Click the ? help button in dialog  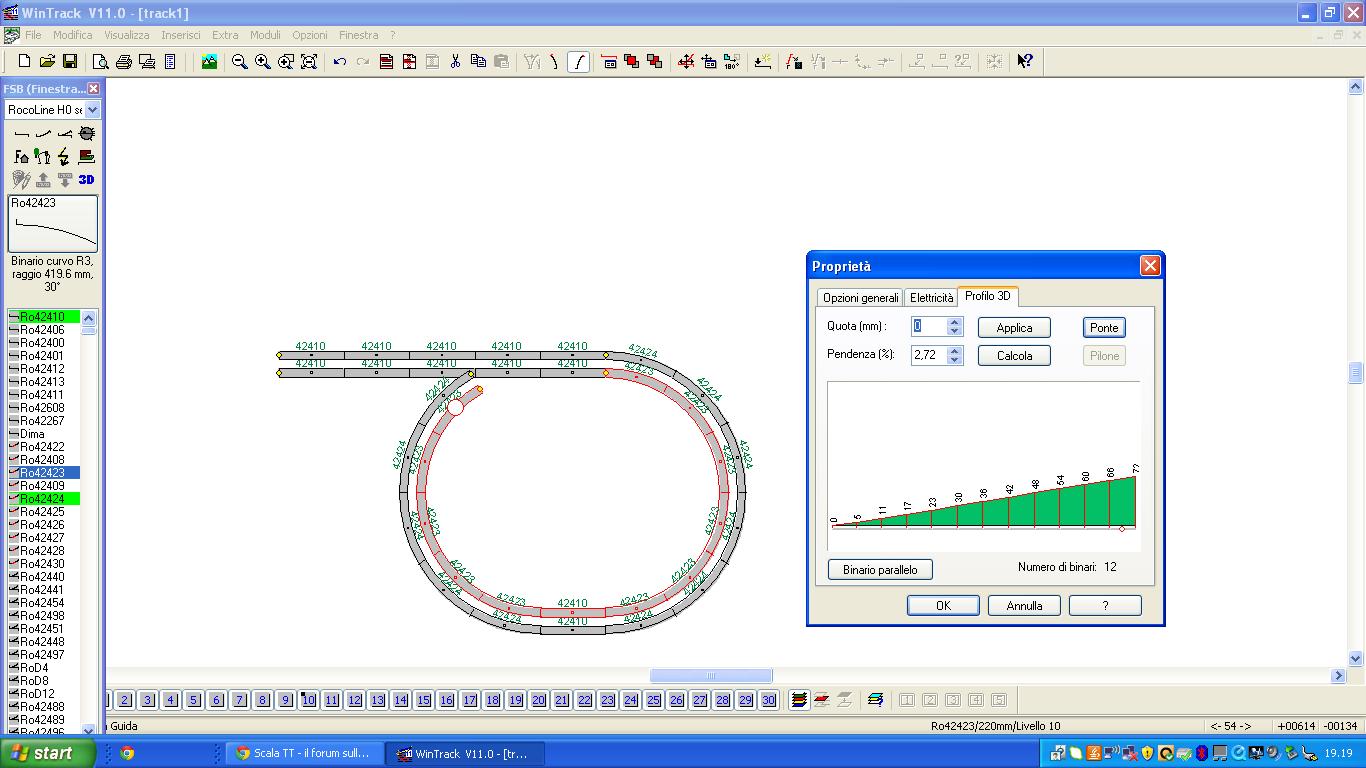(x=1105, y=606)
